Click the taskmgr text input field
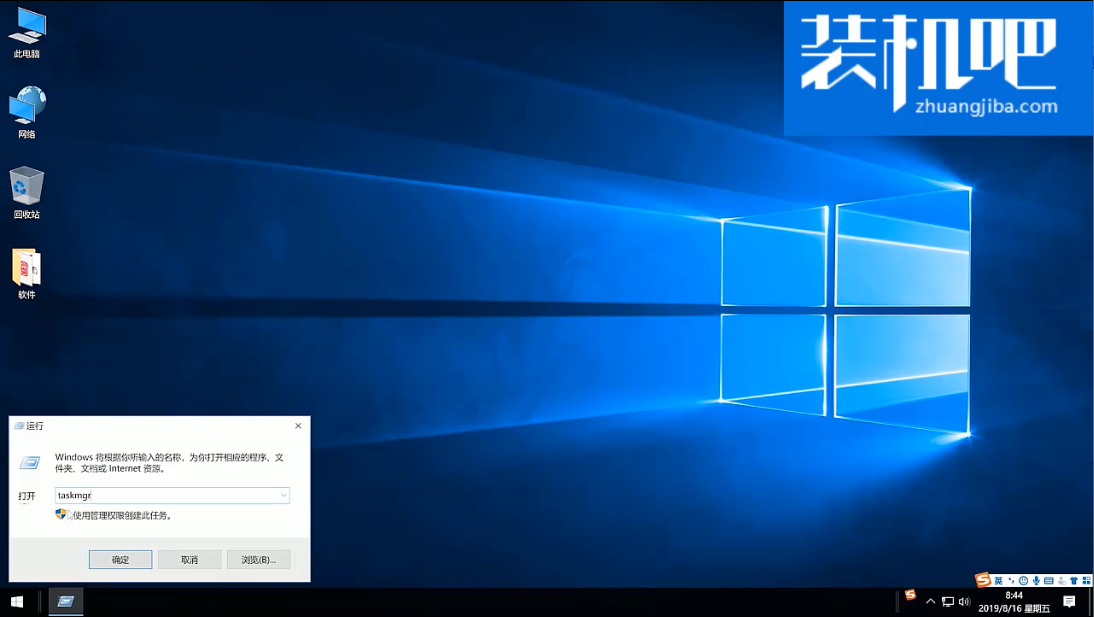Screen dimensions: 1094x617 [x=165, y=496]
